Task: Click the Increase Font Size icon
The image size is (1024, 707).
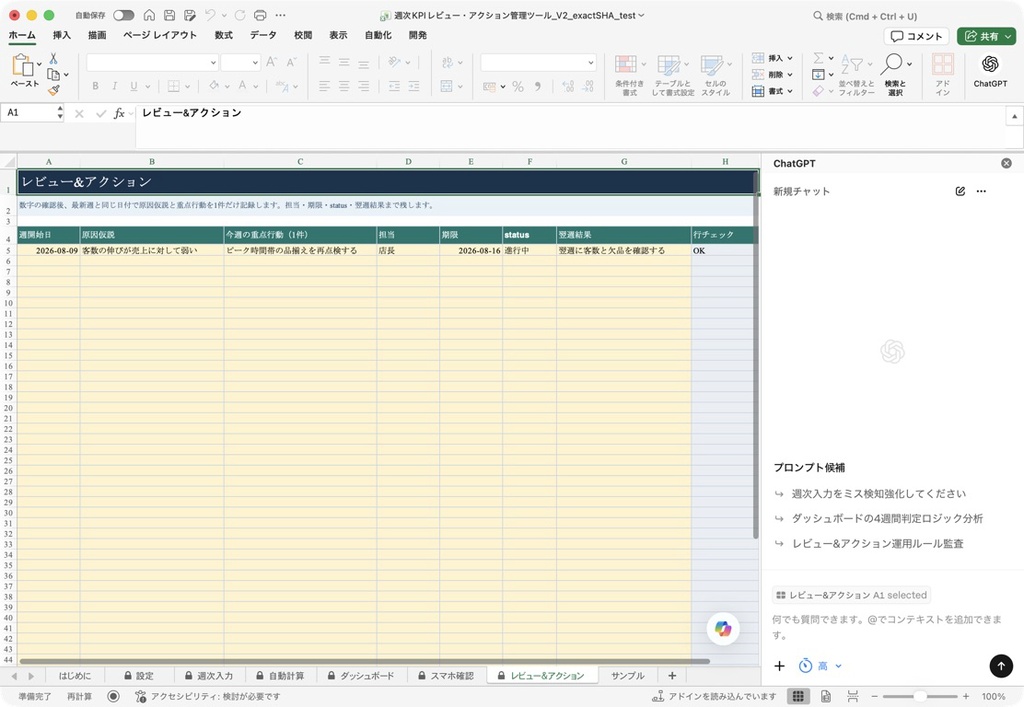Action: pyautogui.click(x=272, y=62)
